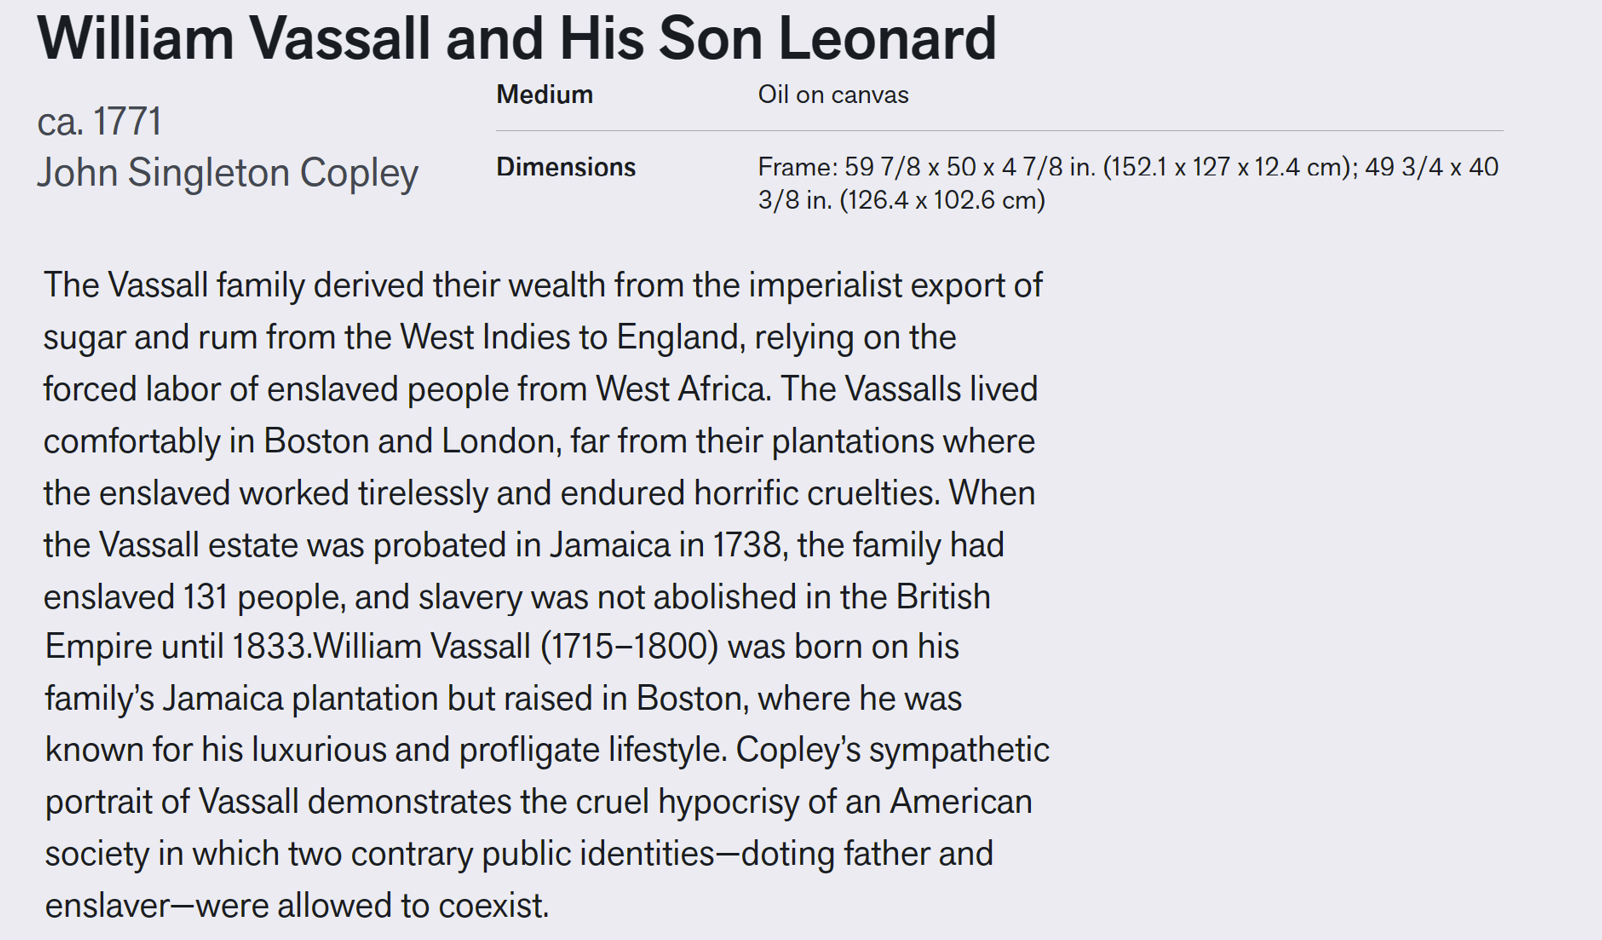Image resolution: width=1602 pixels, height=940 pixels.
Task: Select the Dimensions label
Action: [x=566, y=167]
